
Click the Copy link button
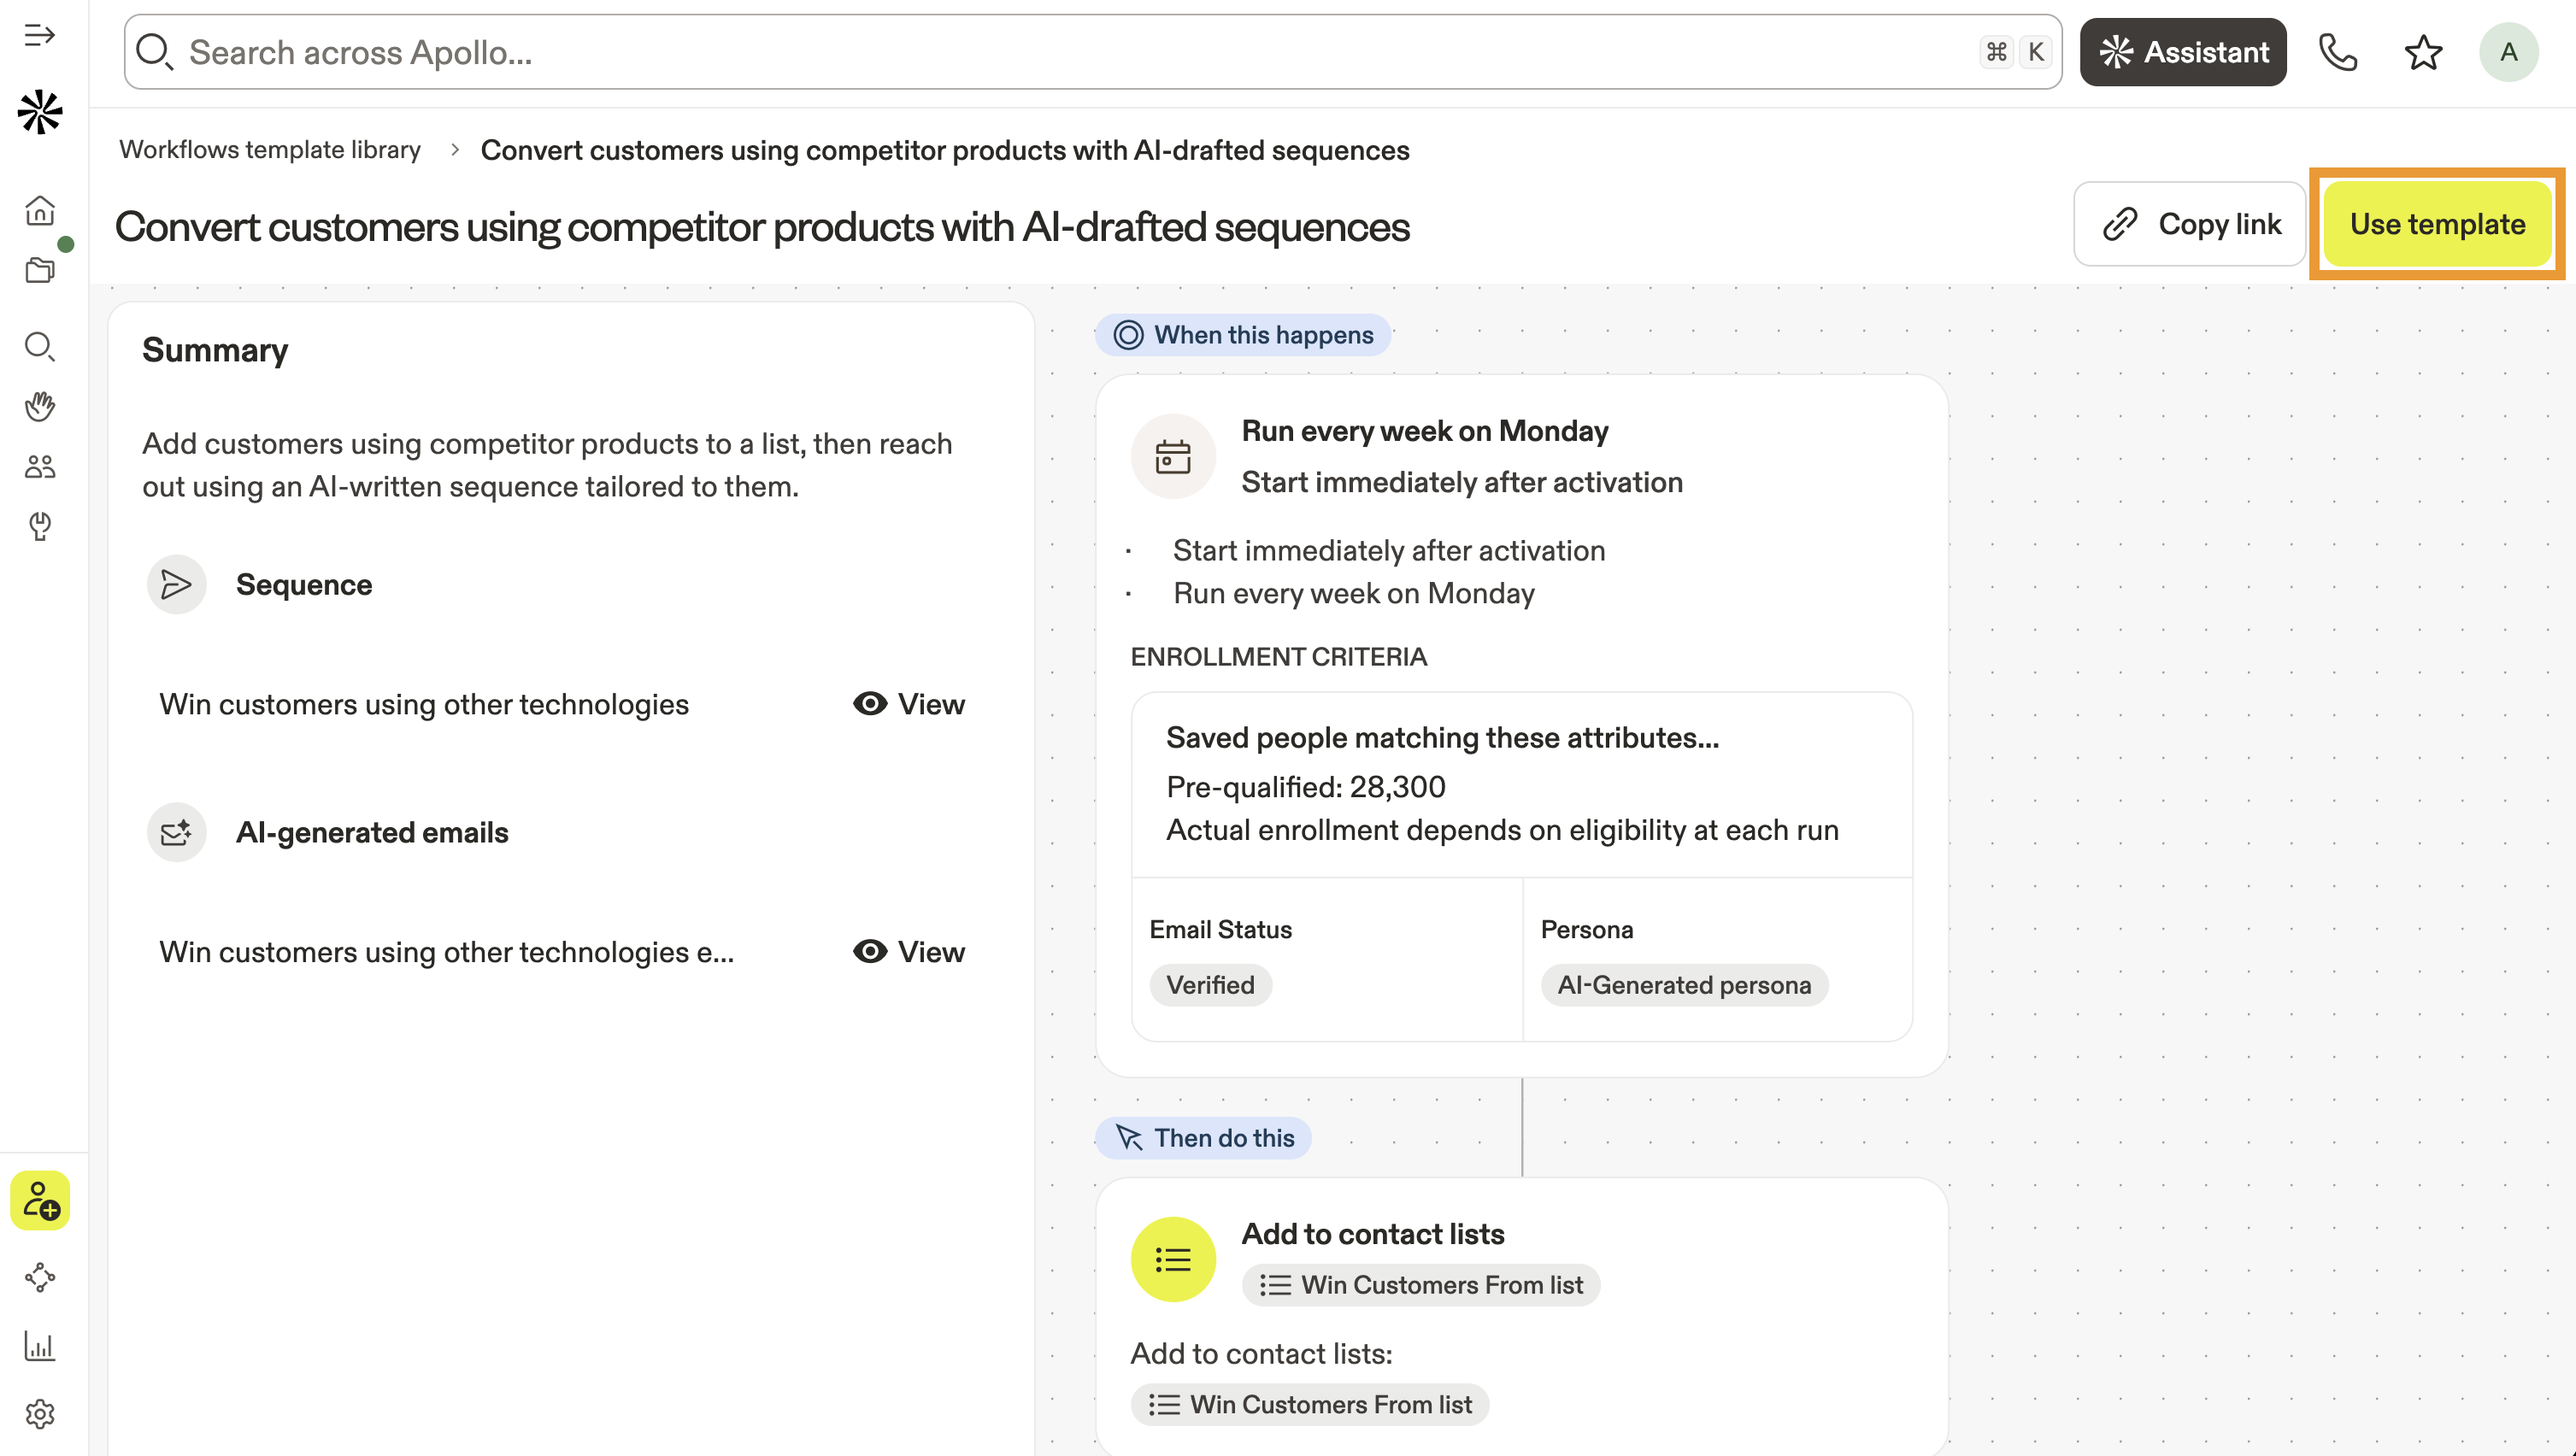pos(2189,224)
